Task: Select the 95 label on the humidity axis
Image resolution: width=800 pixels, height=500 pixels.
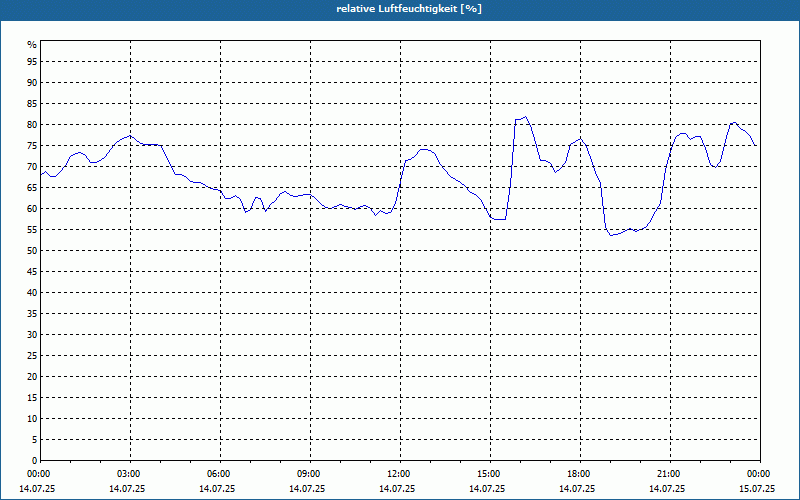Action: pyautogui.click(x=32, y=62)
